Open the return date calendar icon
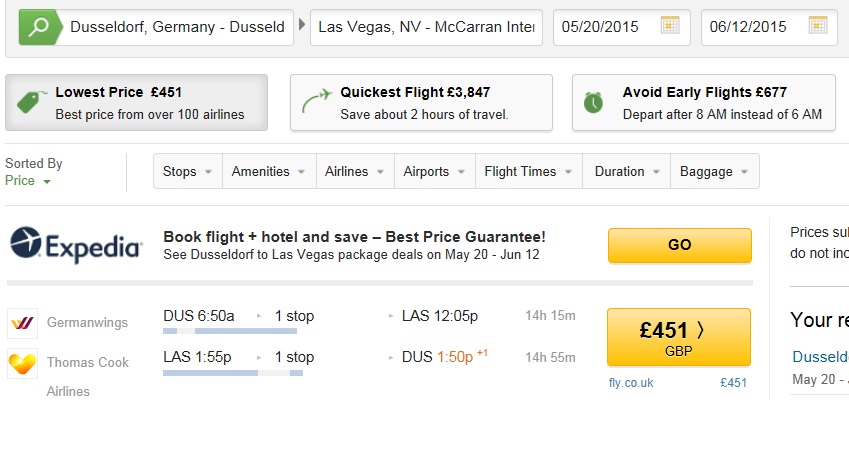 coord(818,25)
